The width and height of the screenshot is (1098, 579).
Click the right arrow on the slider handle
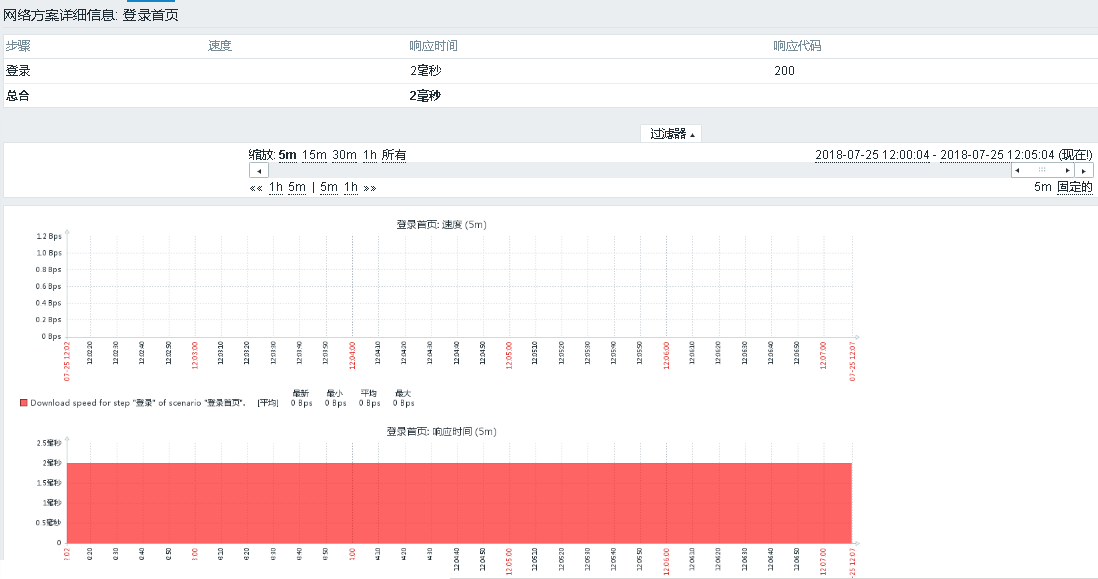(1067, 170)
